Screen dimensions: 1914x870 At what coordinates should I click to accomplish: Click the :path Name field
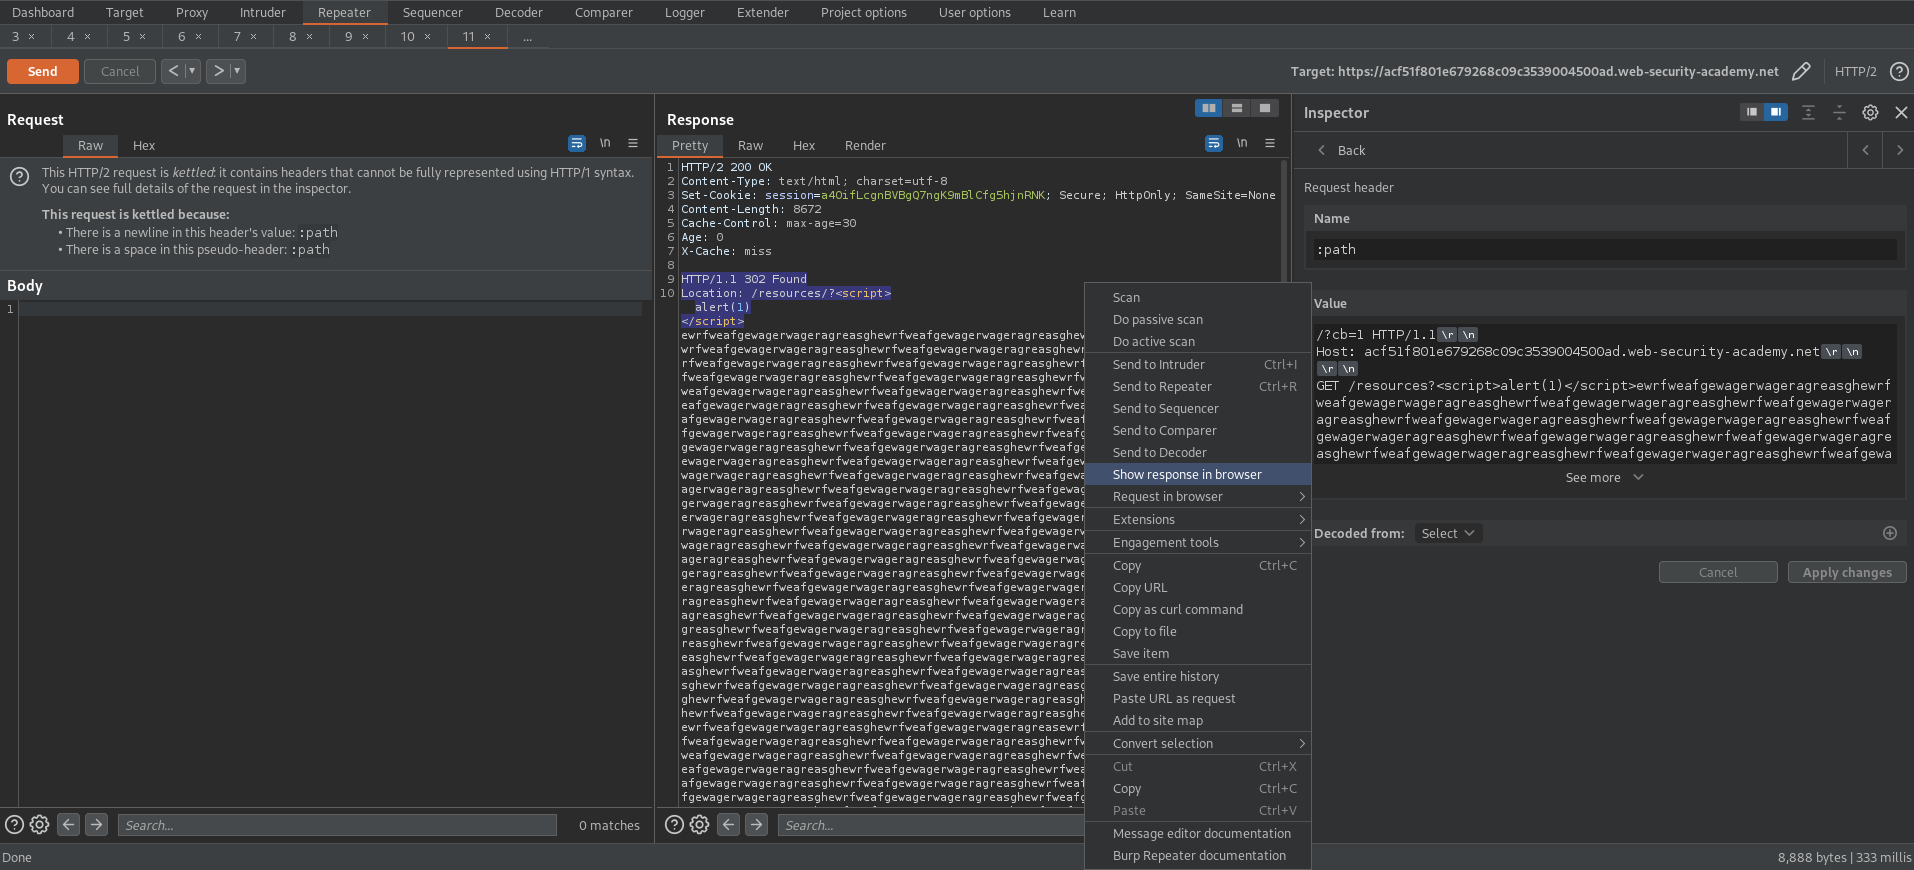pyautogui.click(x=1604, y=250)
